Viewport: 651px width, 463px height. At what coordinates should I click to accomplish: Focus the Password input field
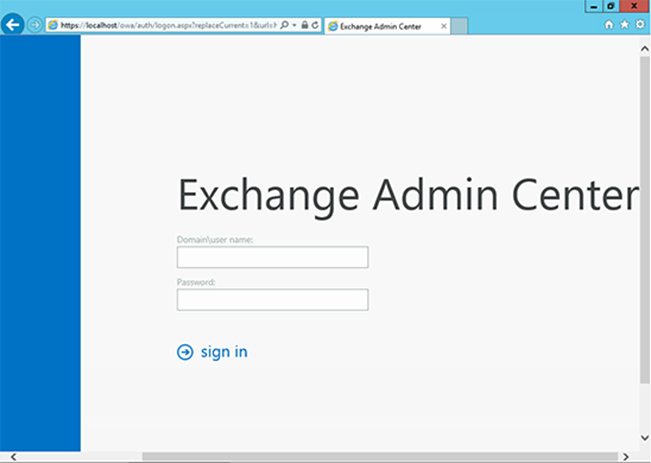pyautogui.click(x=272, y=300)
